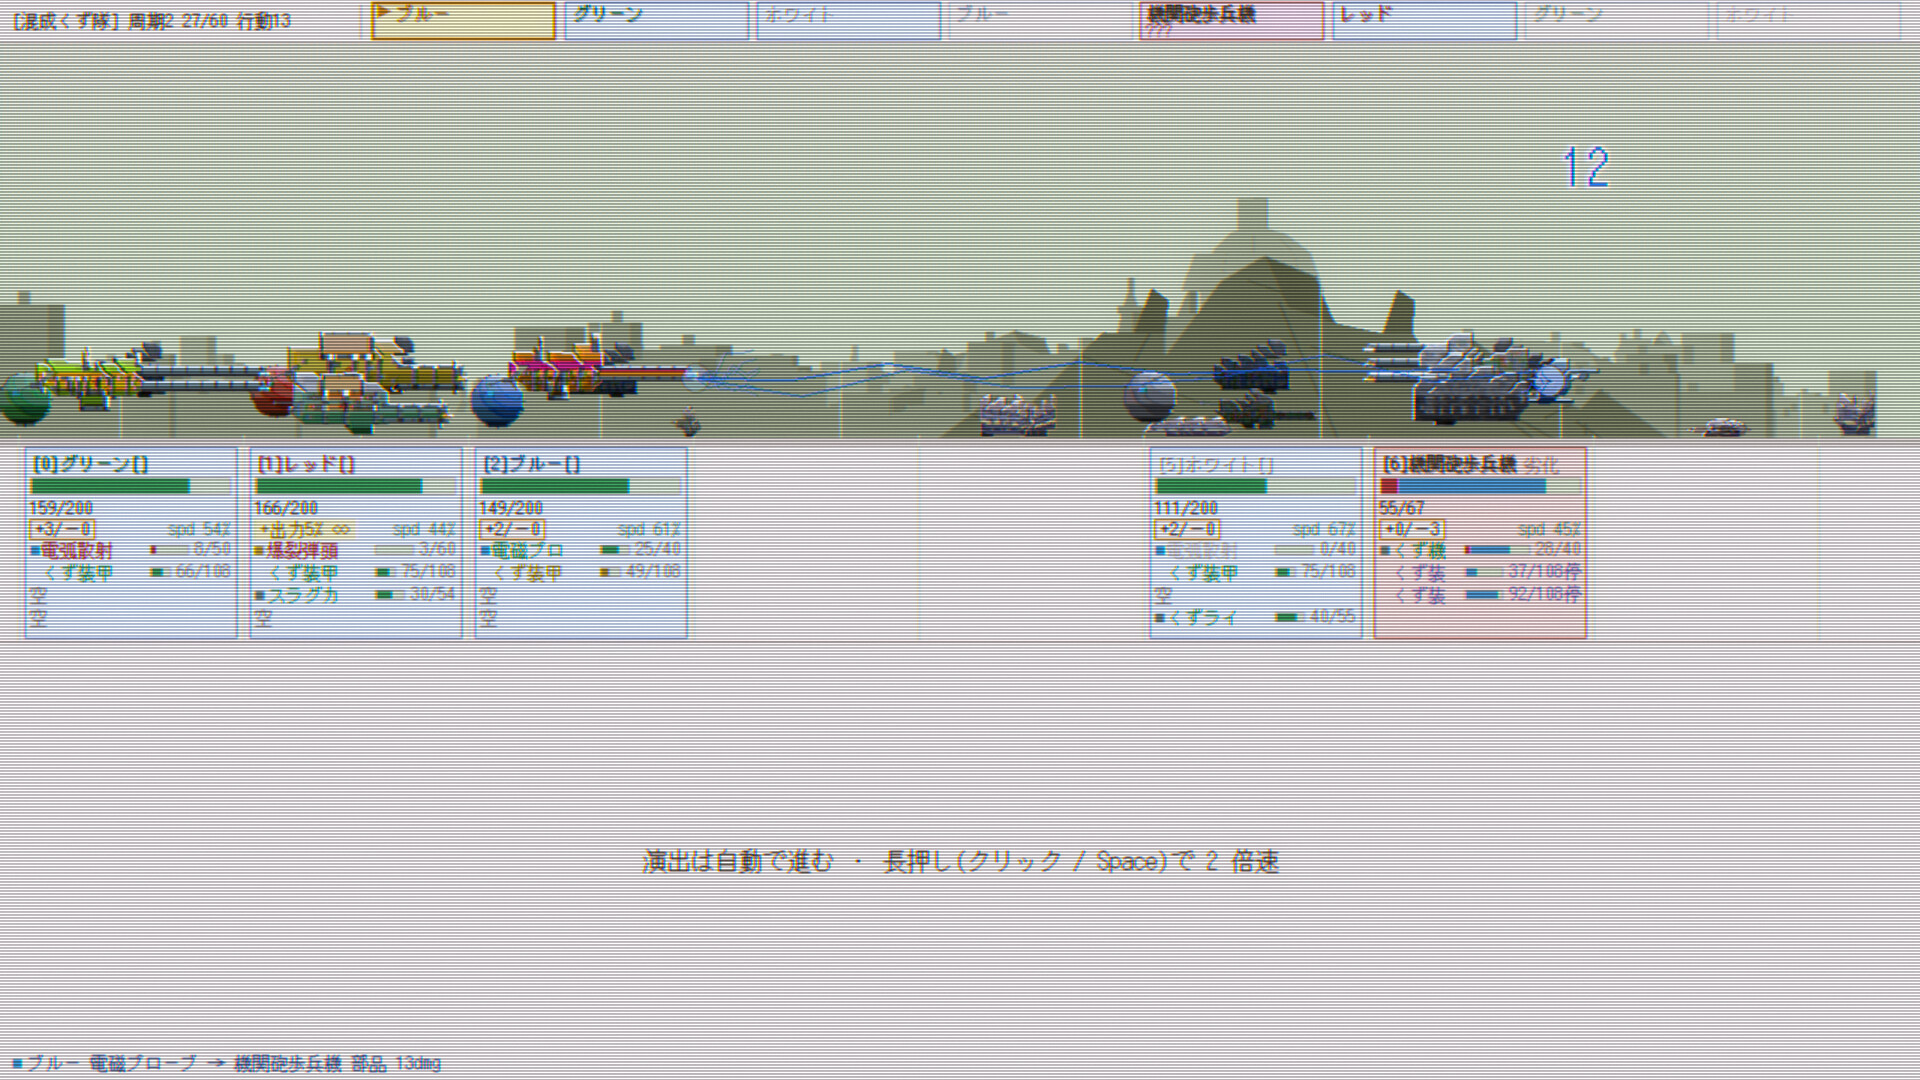Open the [2]ブルー unit card title
Viewport: 1920px width, 1080px height.
pyautogui.click(x=531, y=464)
